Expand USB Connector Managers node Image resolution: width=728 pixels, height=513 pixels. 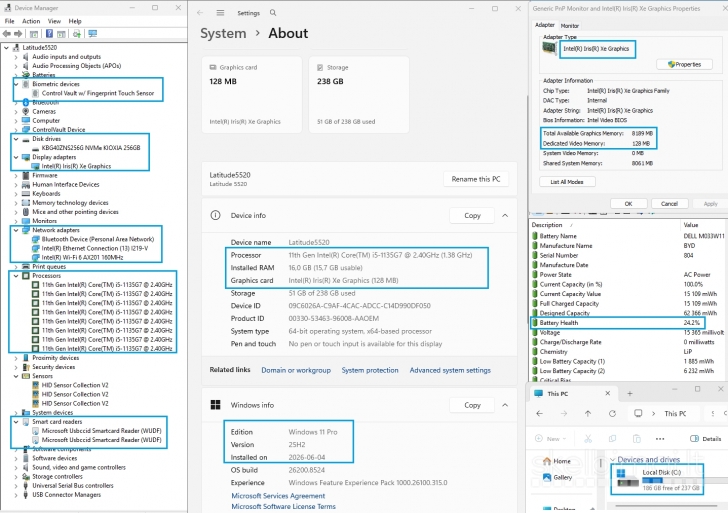(16, 495)
